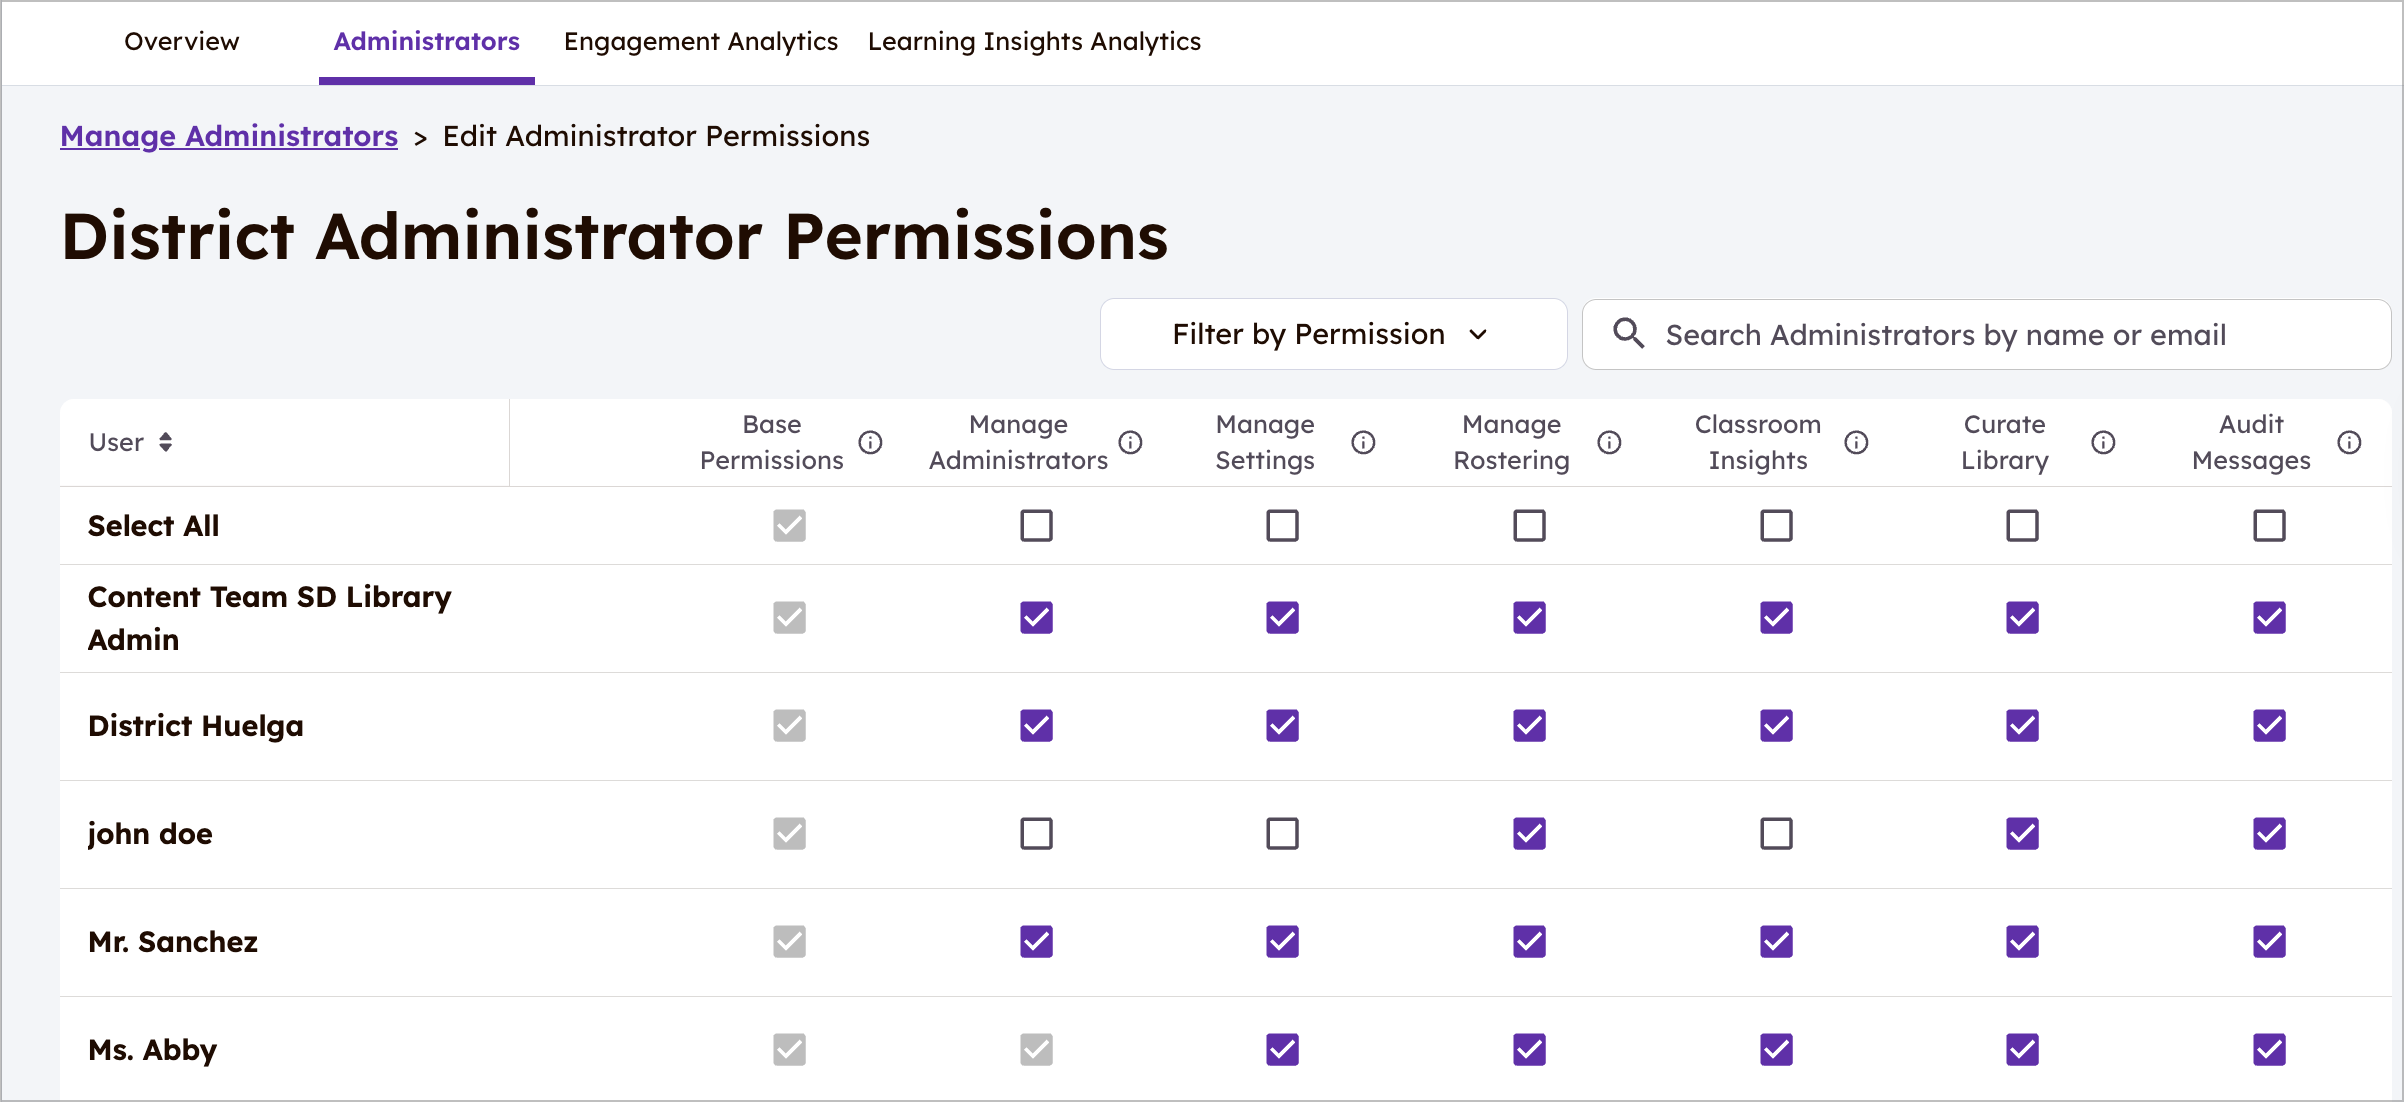Click the Curate Library info icon
2404x1102 pixels.
click(2103, 442)
